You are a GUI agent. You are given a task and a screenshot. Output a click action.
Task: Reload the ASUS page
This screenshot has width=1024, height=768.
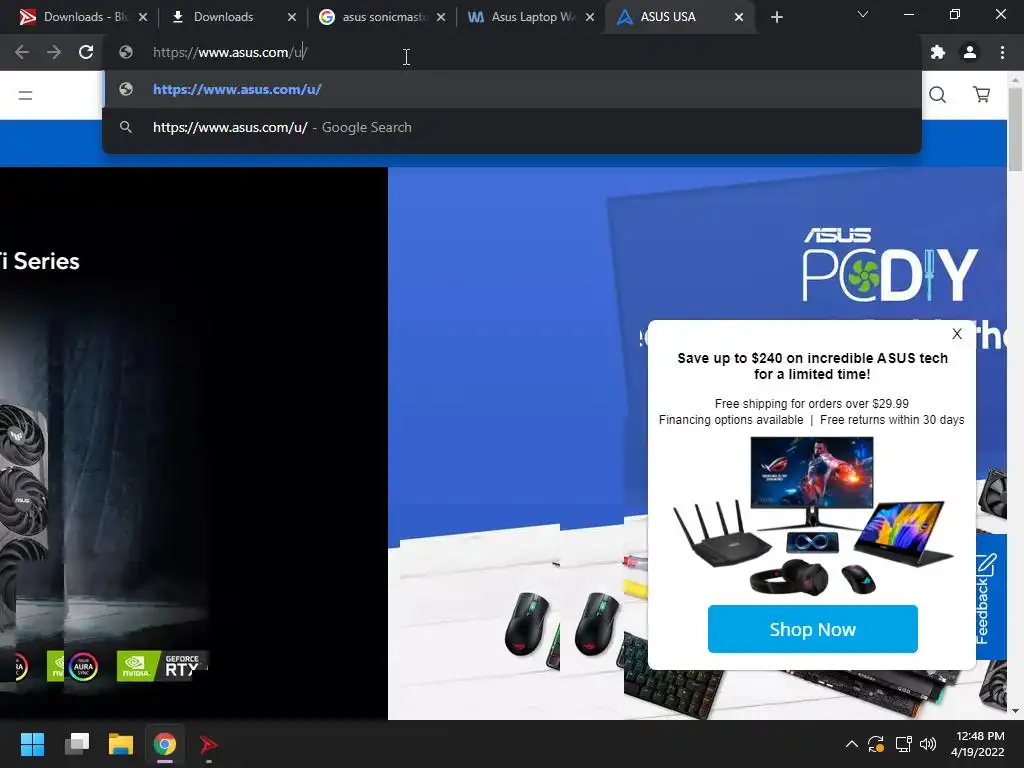click(x=86, y=52)
